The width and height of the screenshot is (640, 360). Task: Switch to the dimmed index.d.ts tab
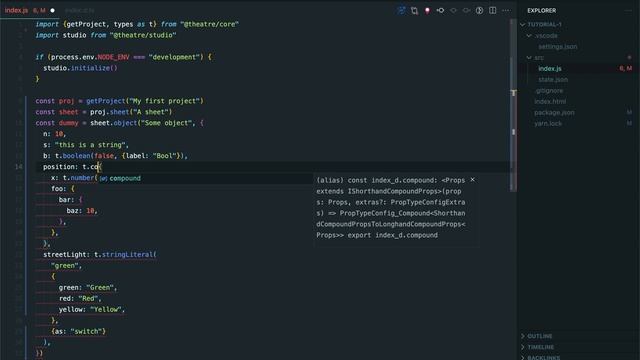tap(80, 10)
